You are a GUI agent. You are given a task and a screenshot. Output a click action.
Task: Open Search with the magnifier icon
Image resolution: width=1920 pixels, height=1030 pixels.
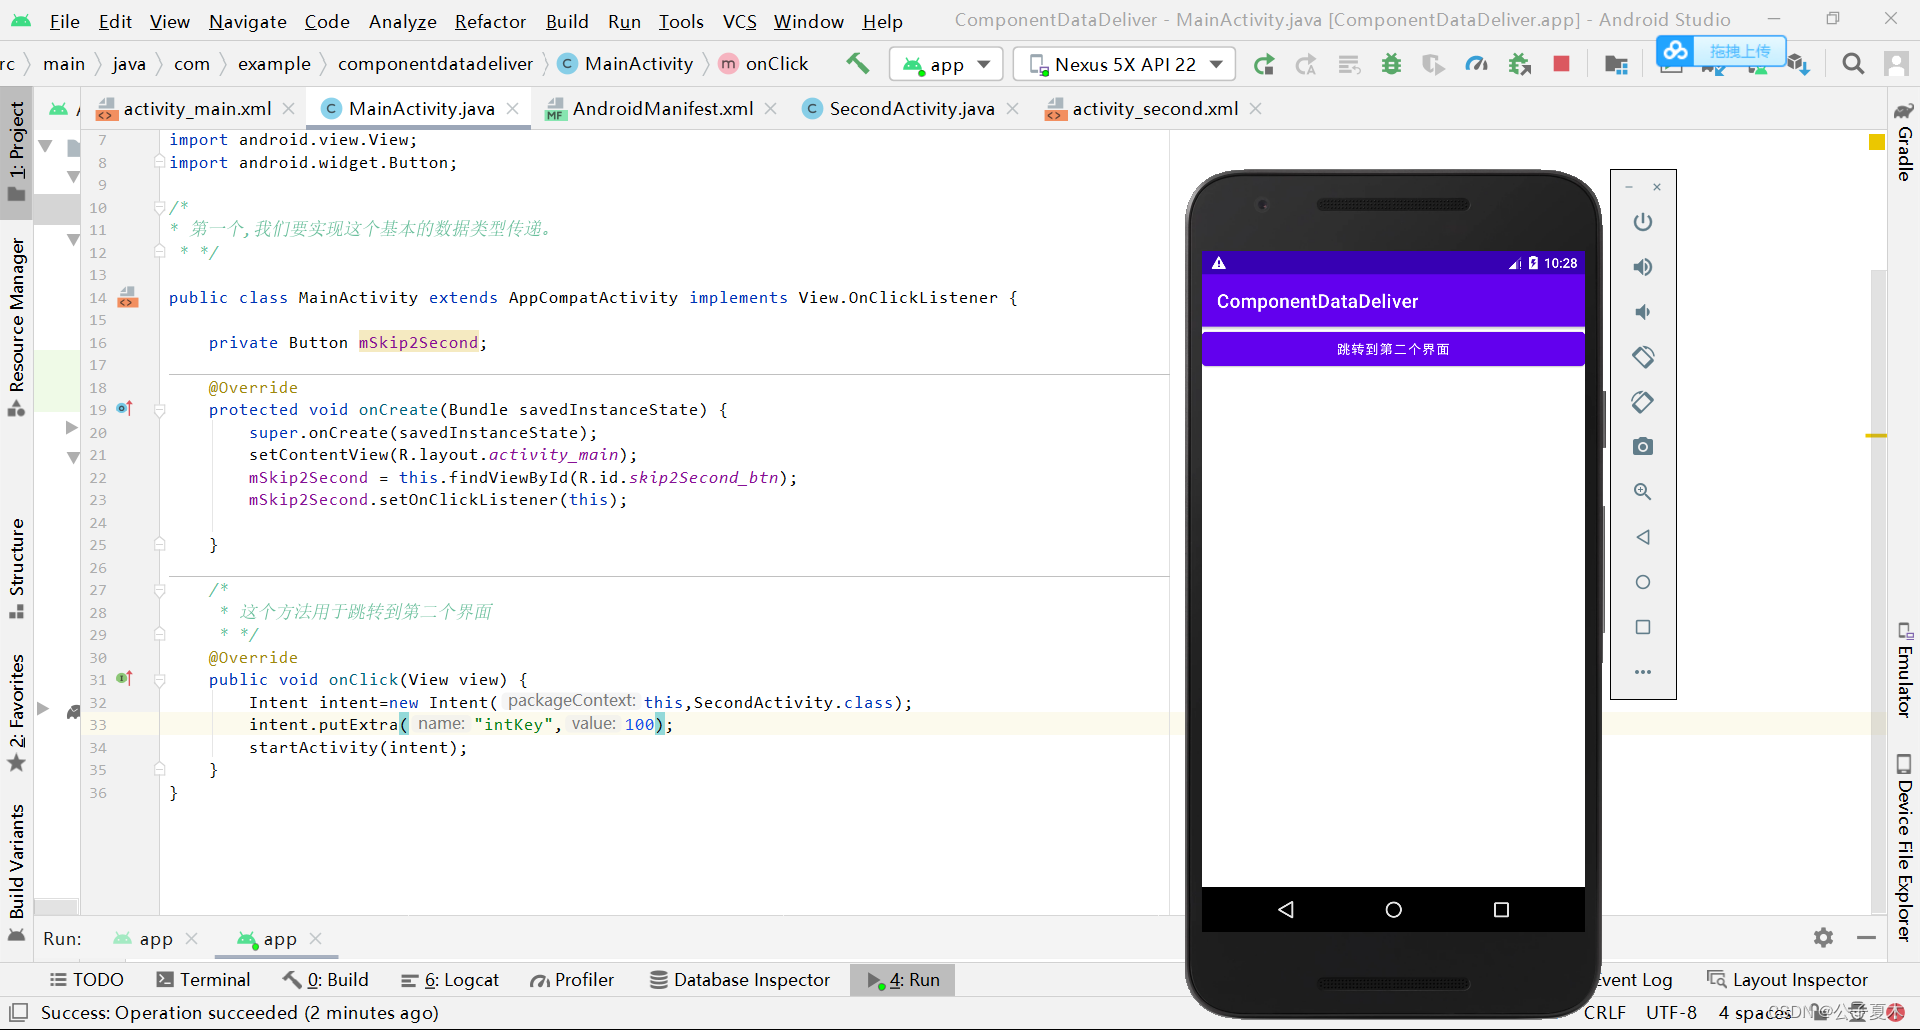pos(1852,63)
